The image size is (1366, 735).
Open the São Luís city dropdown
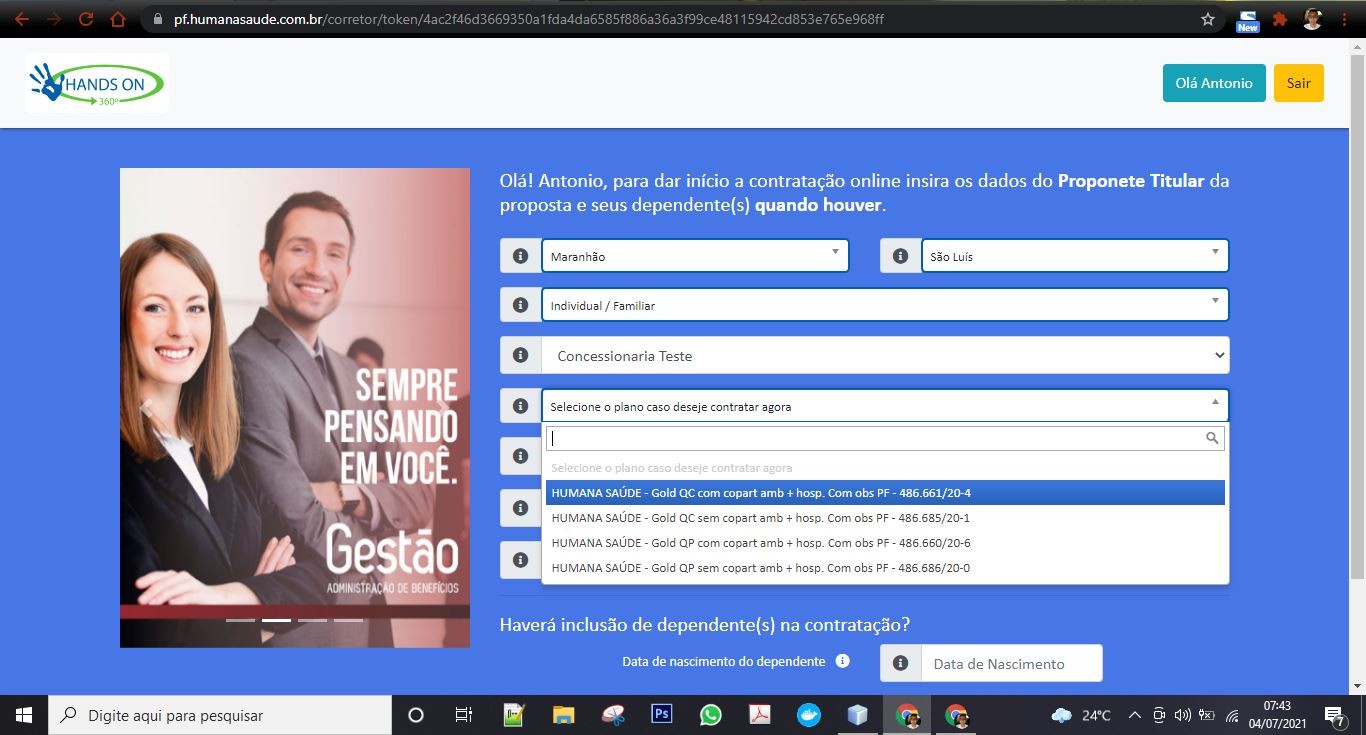(1074, 256)
